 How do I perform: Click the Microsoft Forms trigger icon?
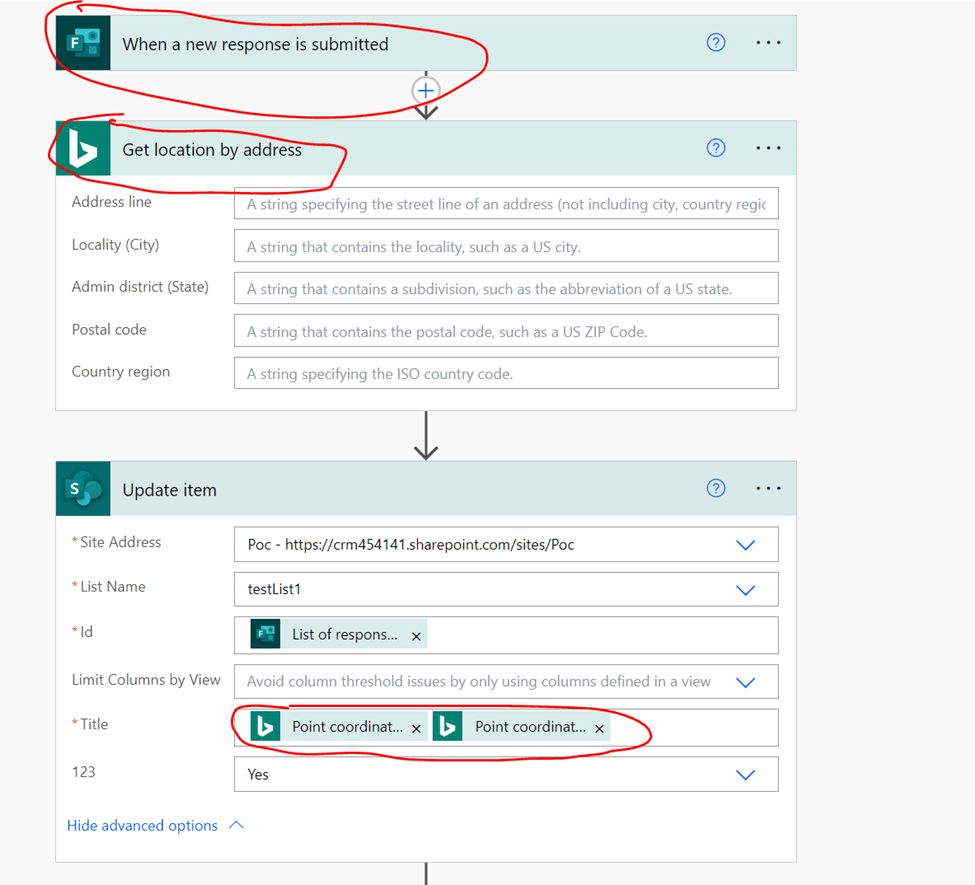[83, 42]
